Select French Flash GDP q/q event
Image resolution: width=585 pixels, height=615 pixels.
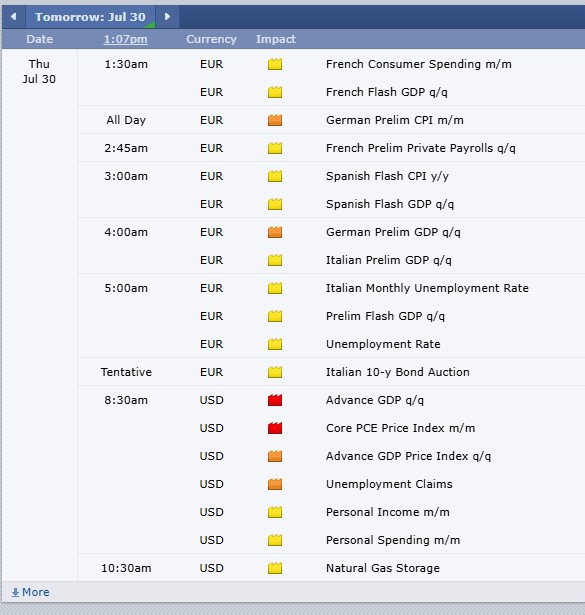tap(387, 92)
